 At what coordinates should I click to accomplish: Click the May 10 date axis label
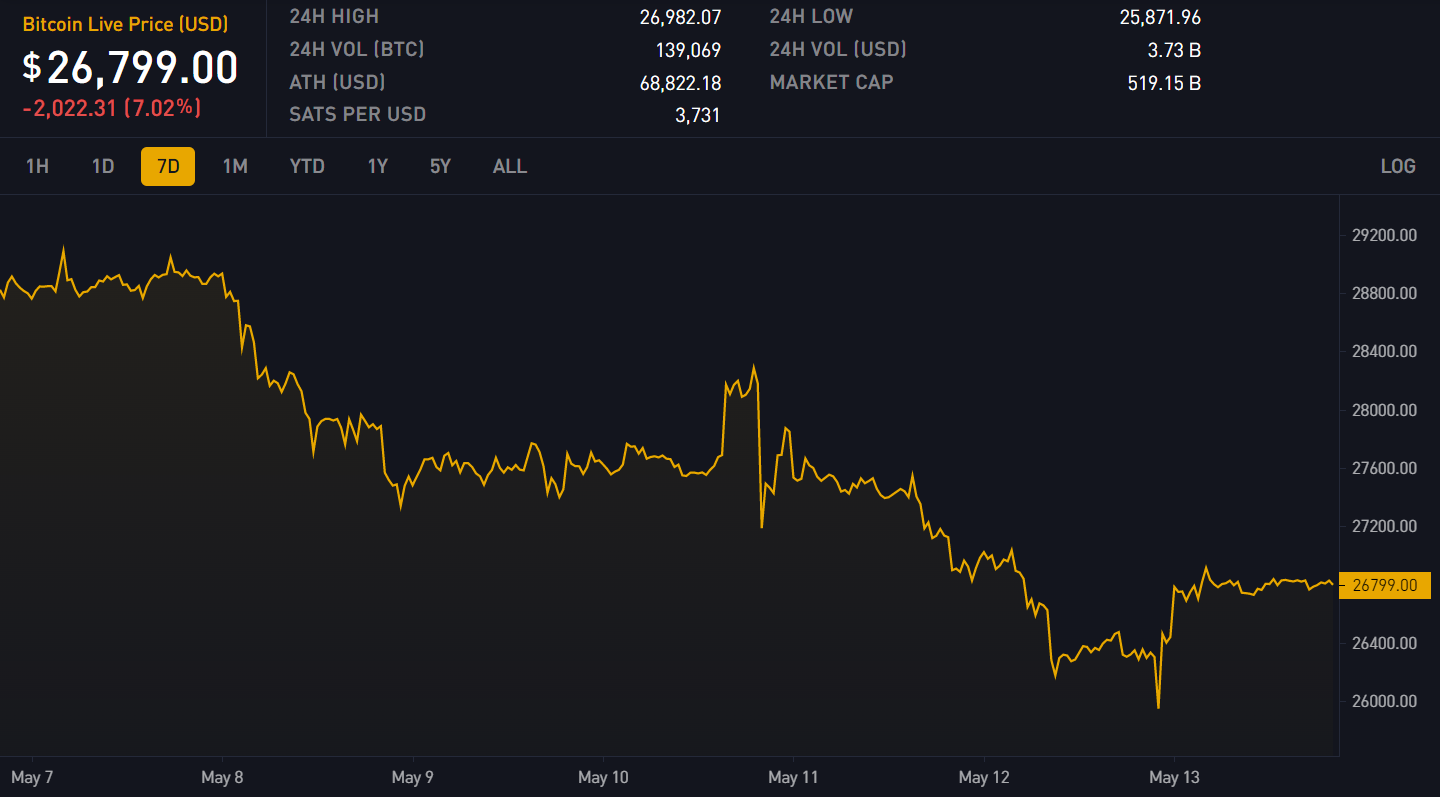(x=604, y=777)
